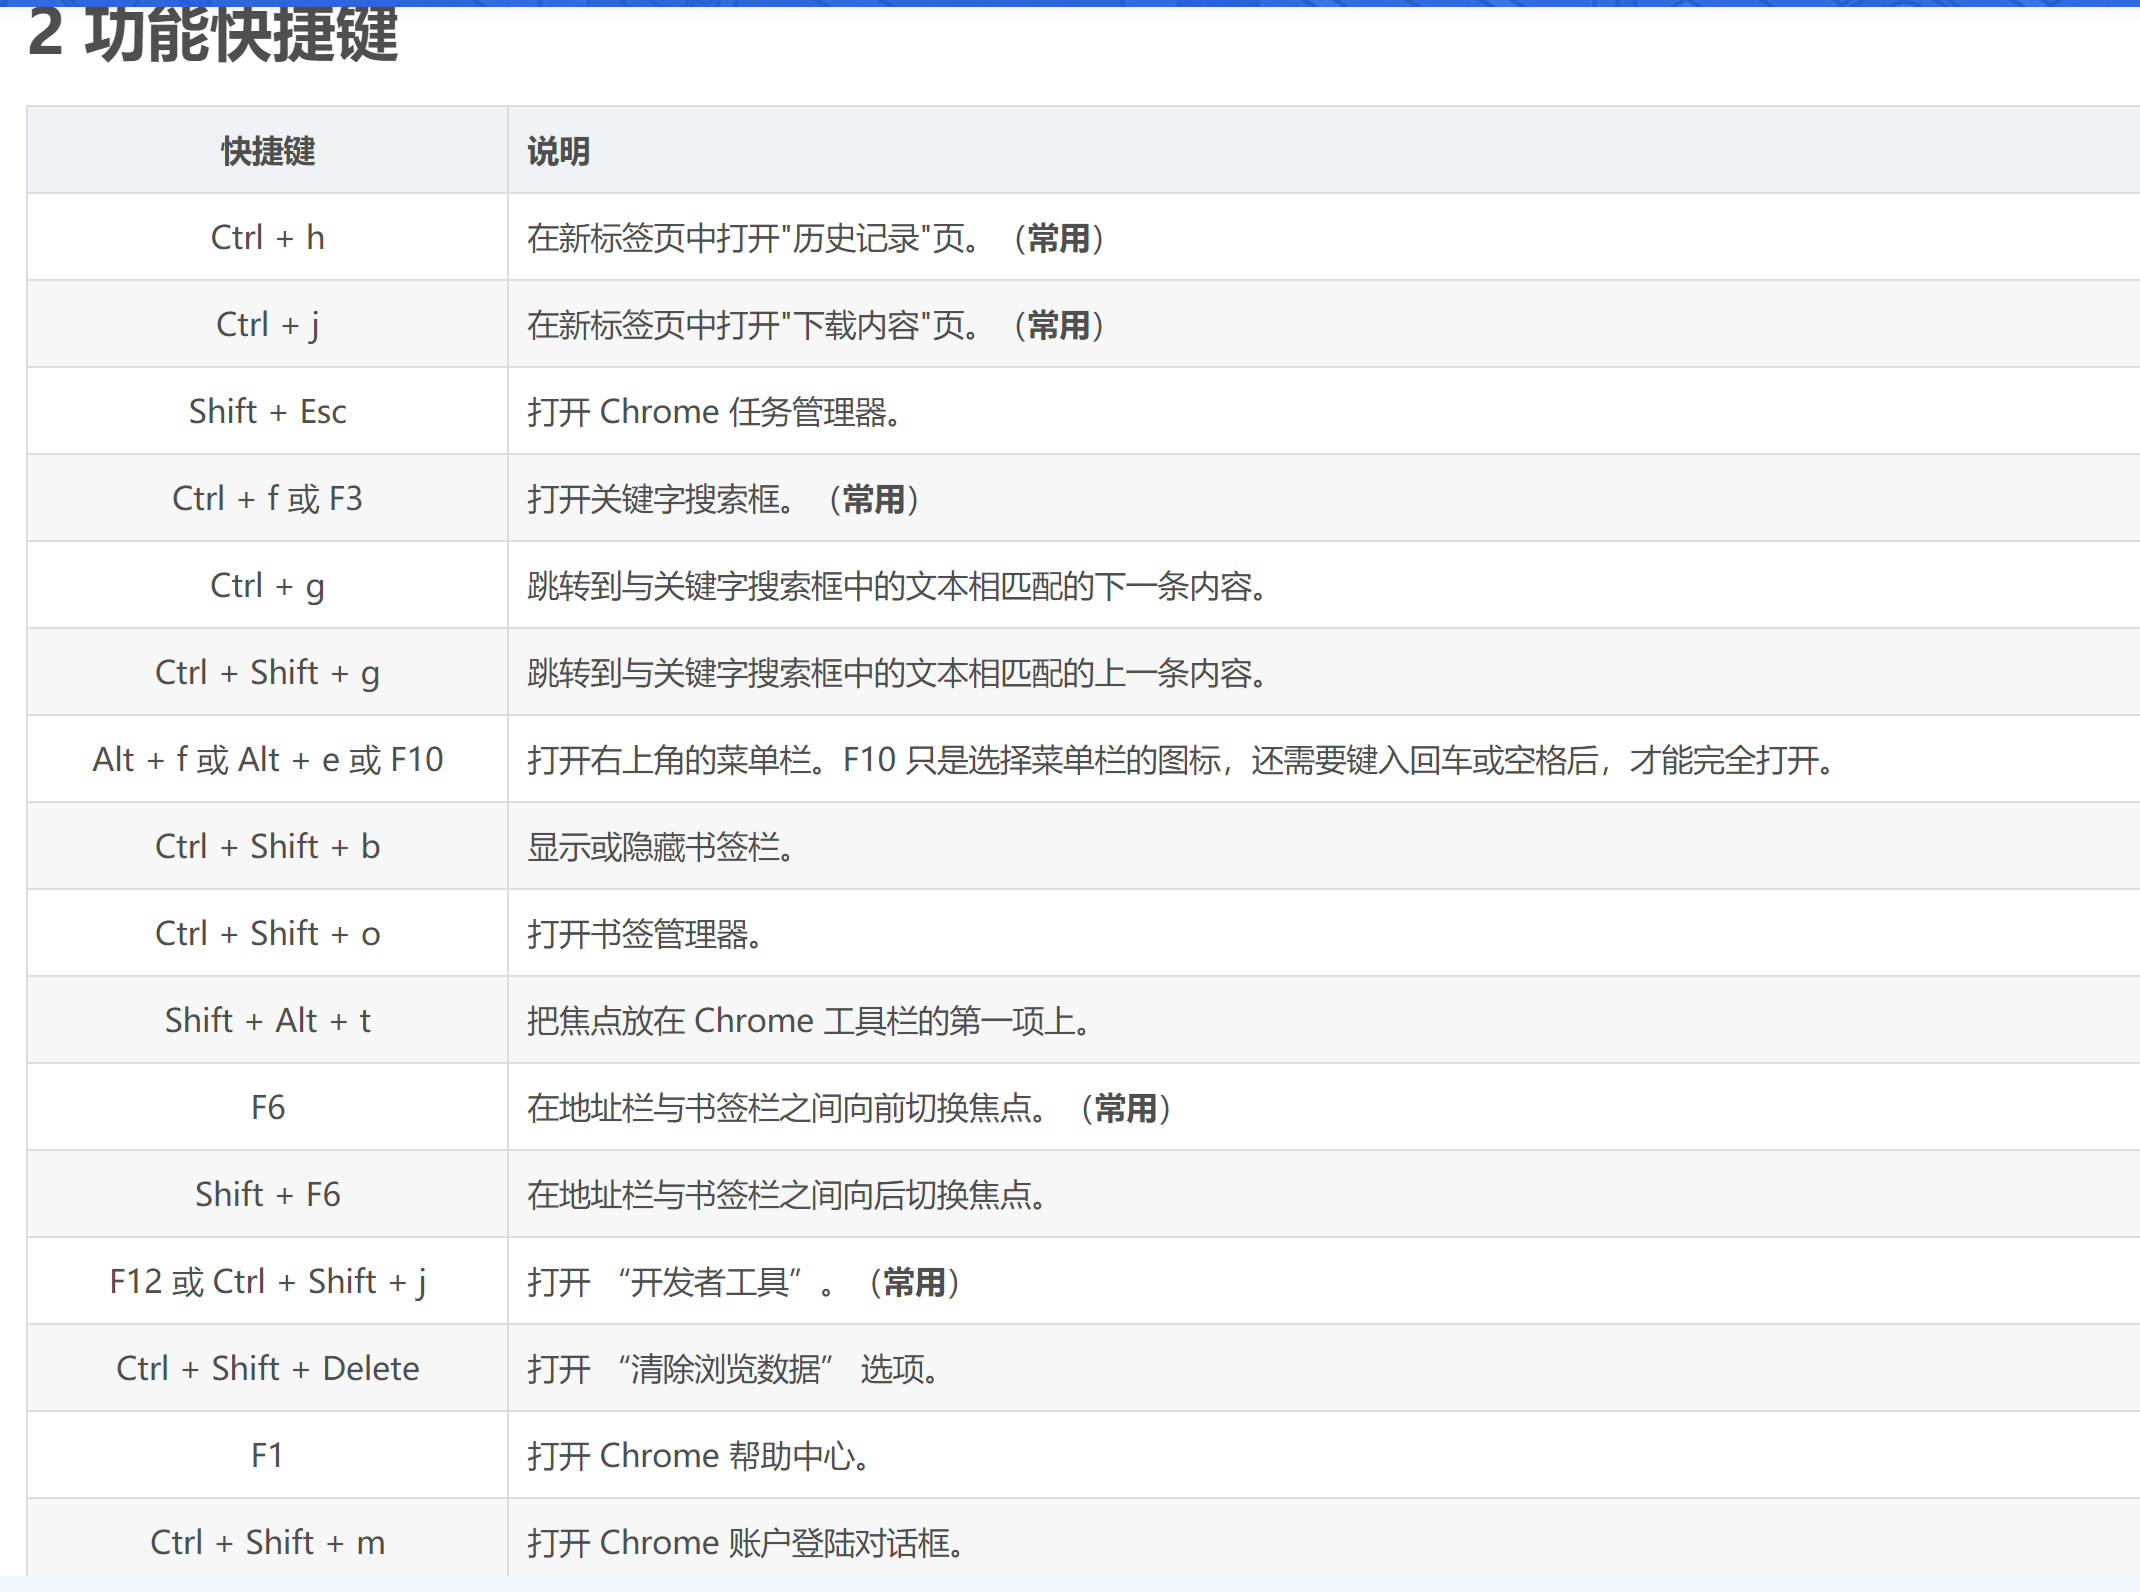2140x1592 pixels.
Task: Click the 'Ctrl + Shift + g' shortcut cell
Action: point(267,673)
